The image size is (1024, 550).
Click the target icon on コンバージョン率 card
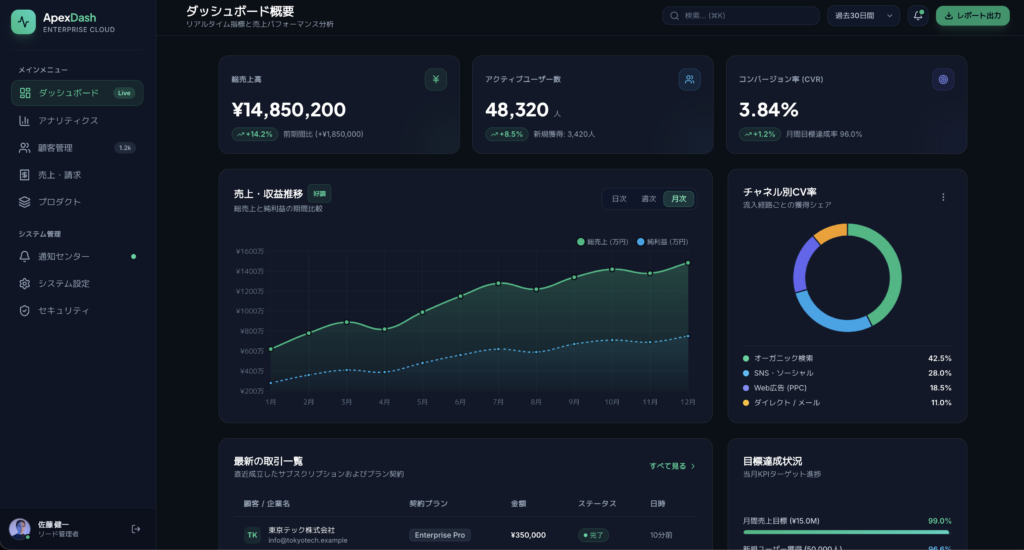pyautogui.click(x=943, y=80)
